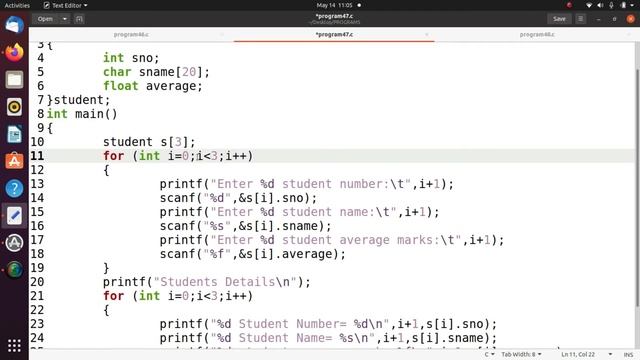This screenshot has width=640, height=360.
Task: Open the hamburger menu in header bar
Action: tap(580, 19)
